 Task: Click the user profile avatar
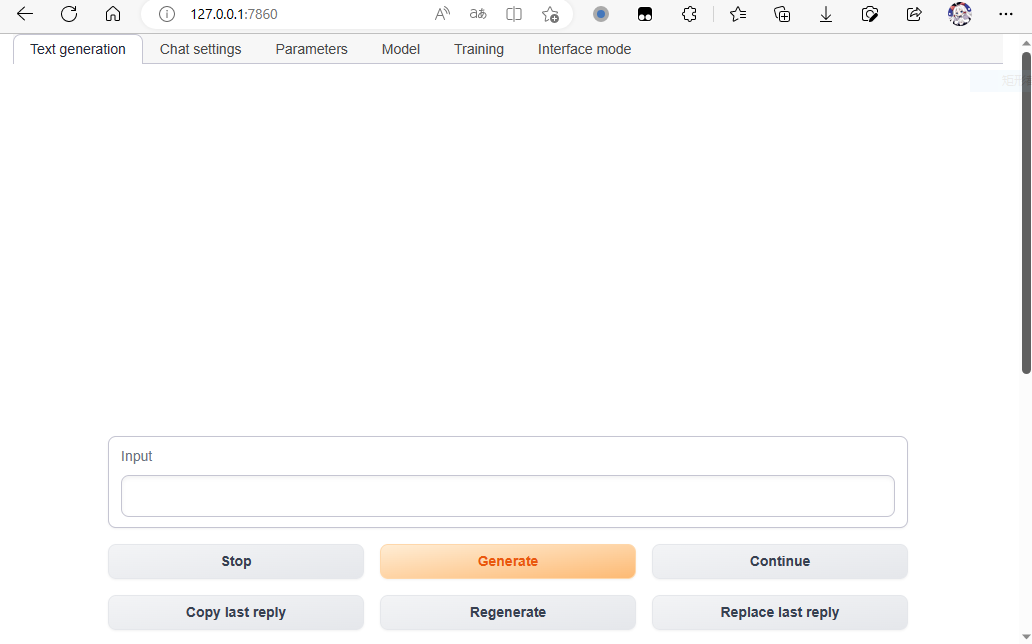tap(959, 14)
